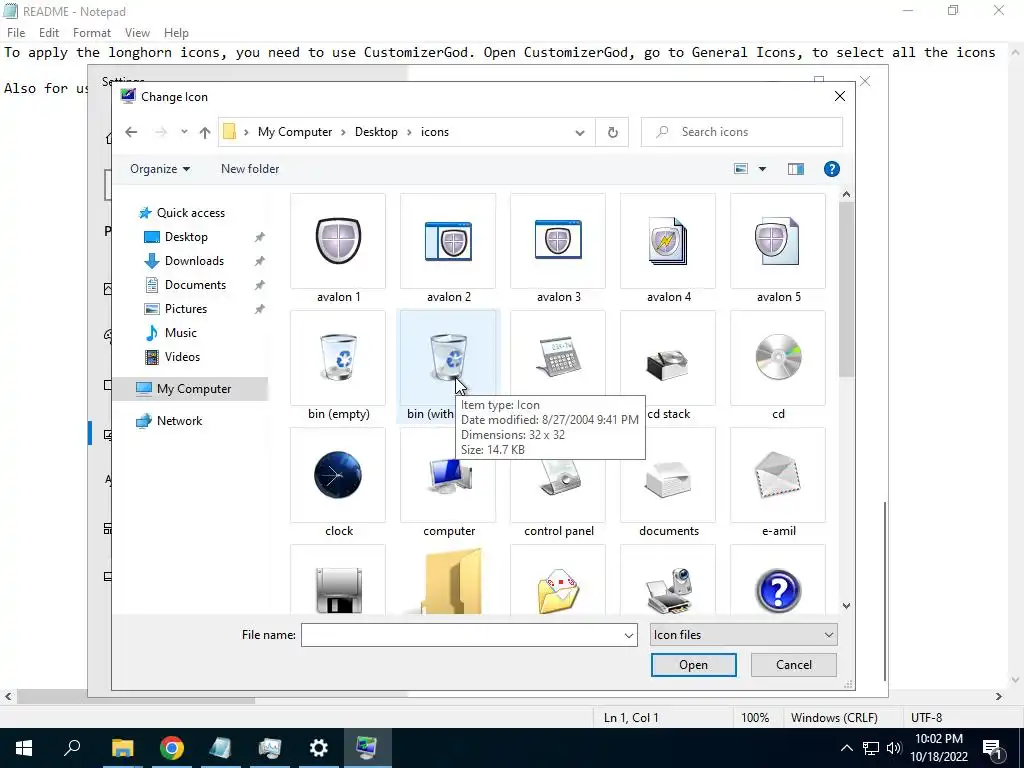The image size is (1024, 768).
Task: Click in the File name text box
Action: point(461,635)
